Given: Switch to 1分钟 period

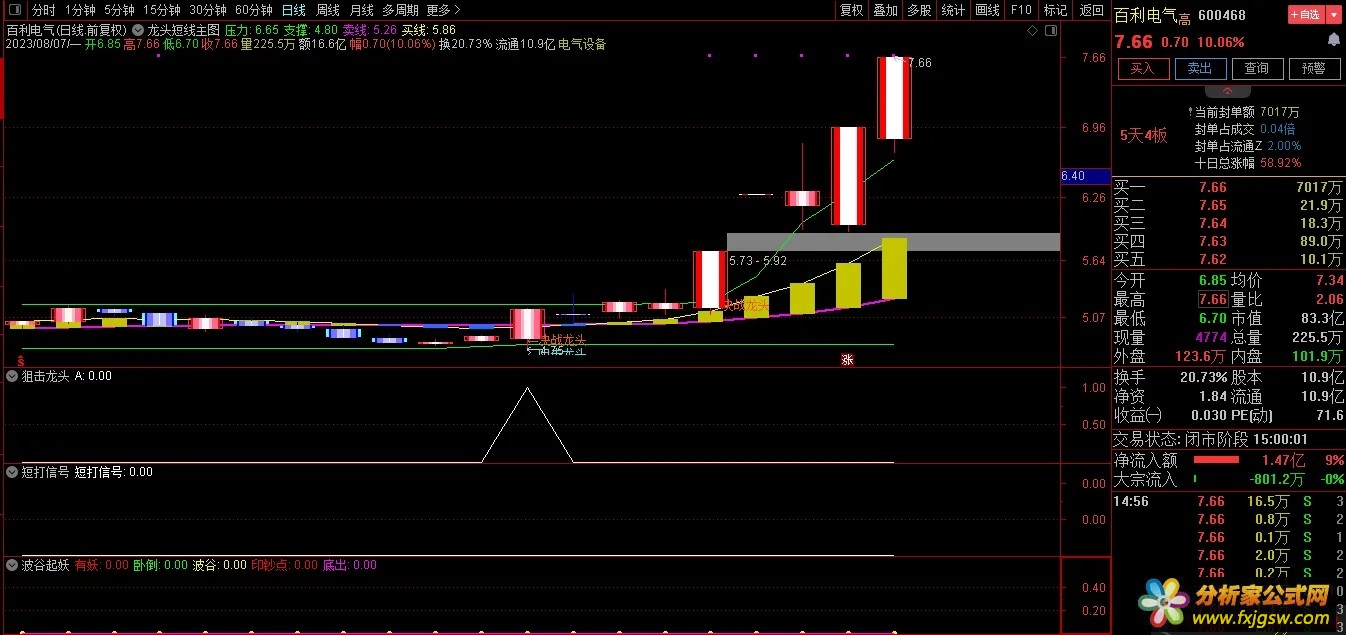Looking at the screenshot, I should click(x=80, y=10).
